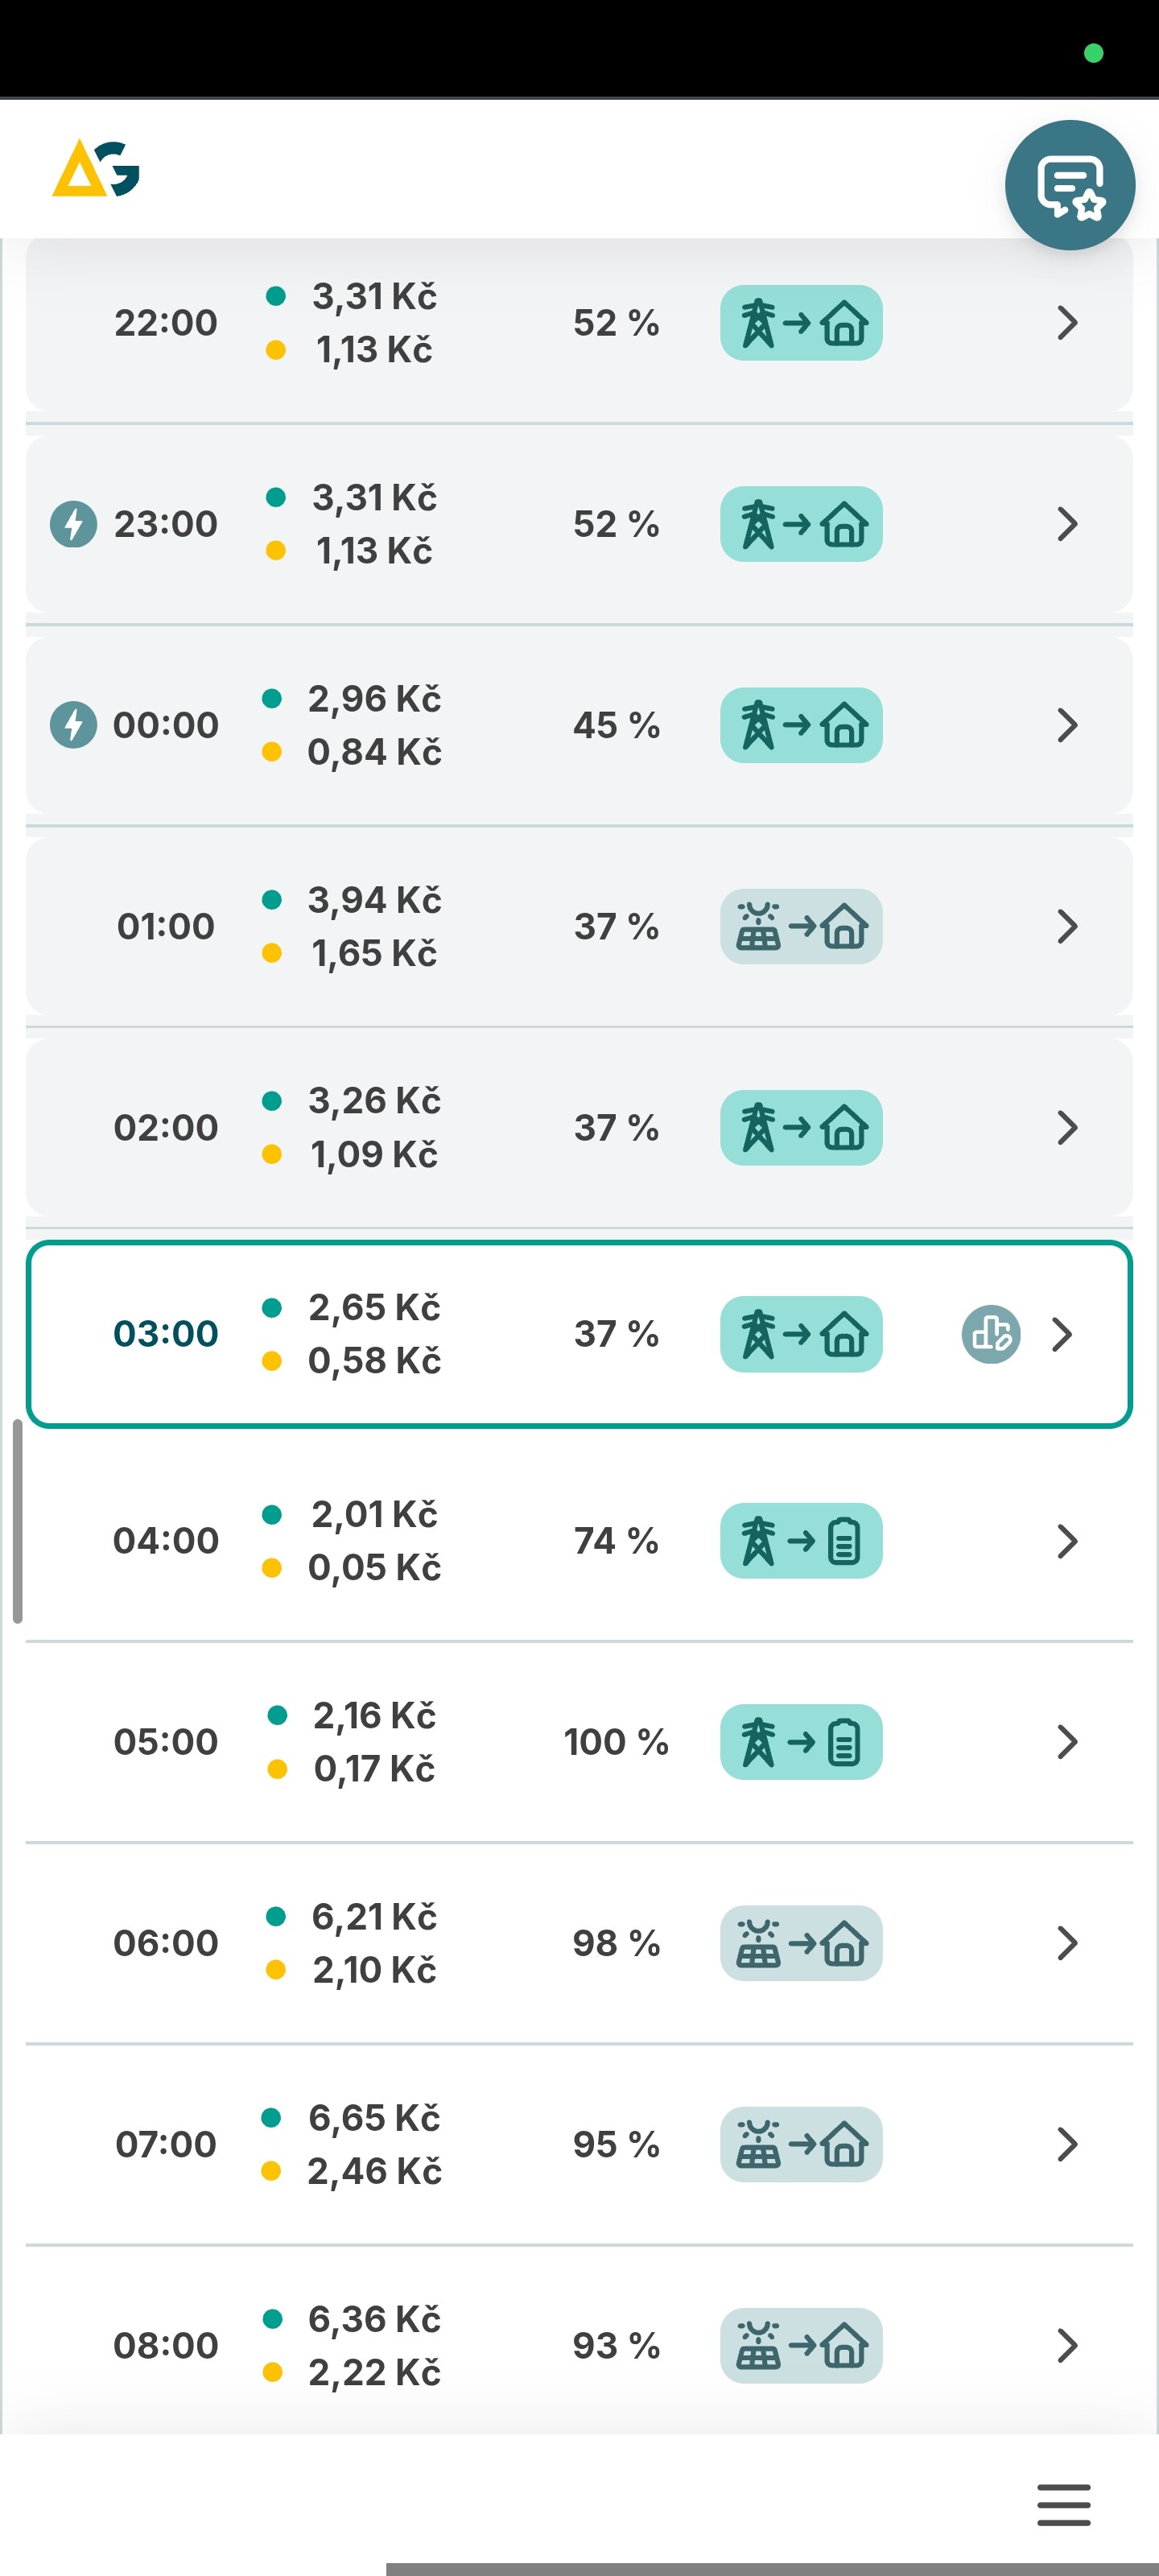The width and height of the screenshot is (1159, 2576).
Task: Expand the 06:00 row chevron
Action: [x=1067, y=1943]
